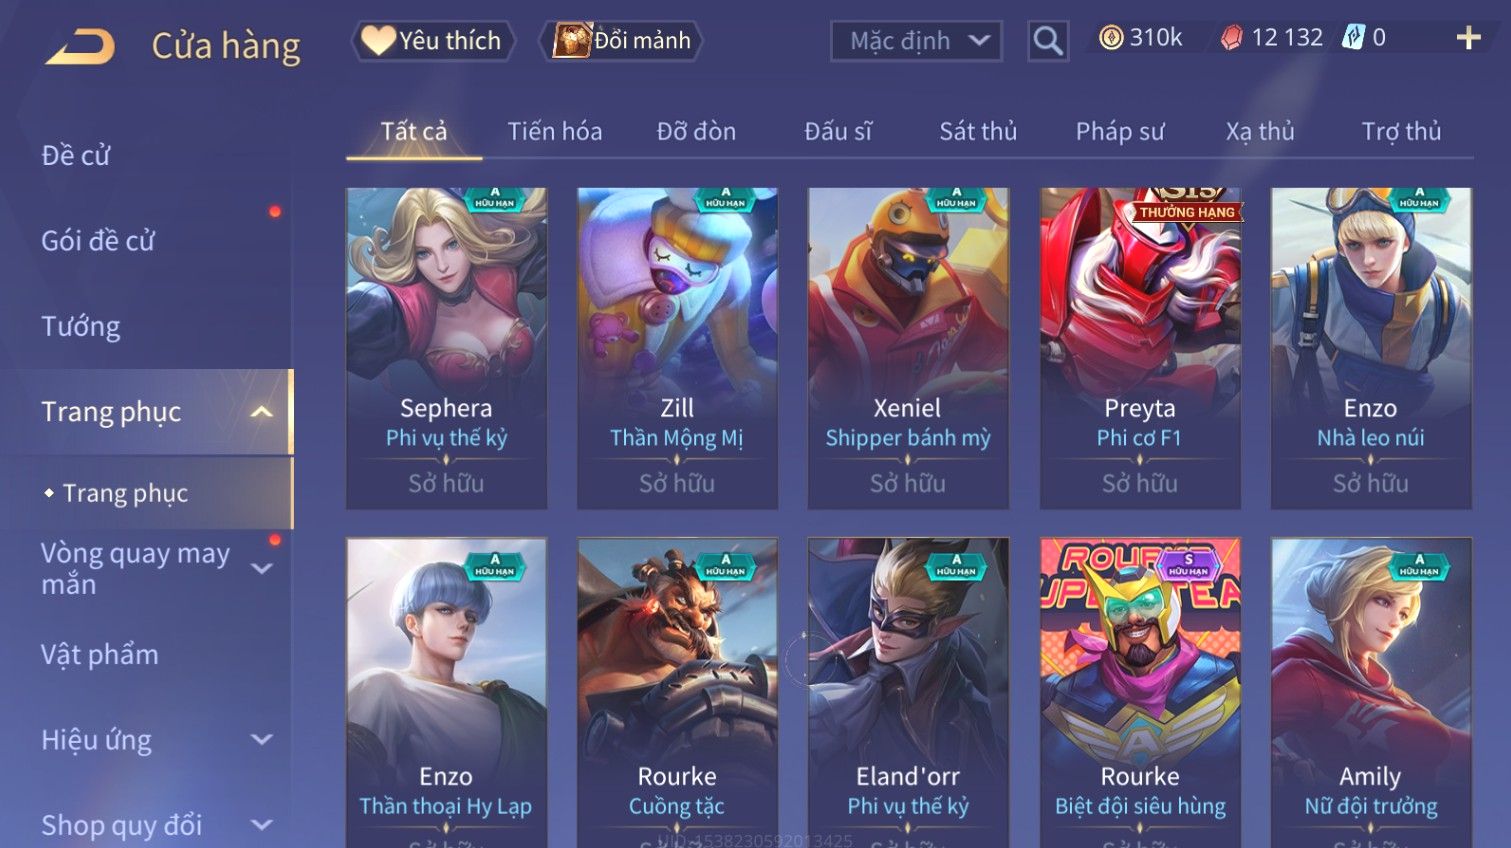Switch to the Pháp sư tab
This screenshot has width=1511, height=848.
1120,131
